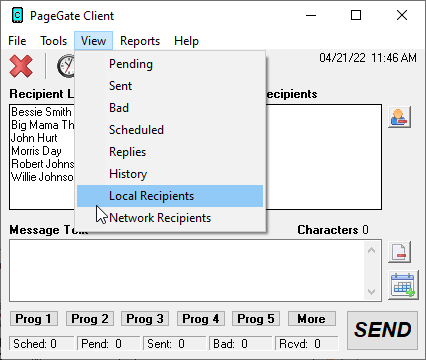Click the date and time display

[x=368, y=58]
